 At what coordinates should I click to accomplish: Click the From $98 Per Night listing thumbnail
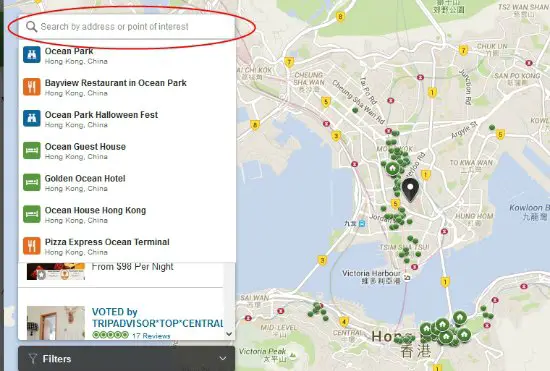56,271
